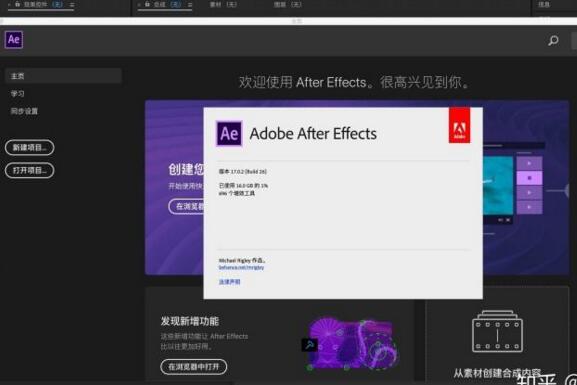Open 同步设置 in the home sidebar

(24, 111)
